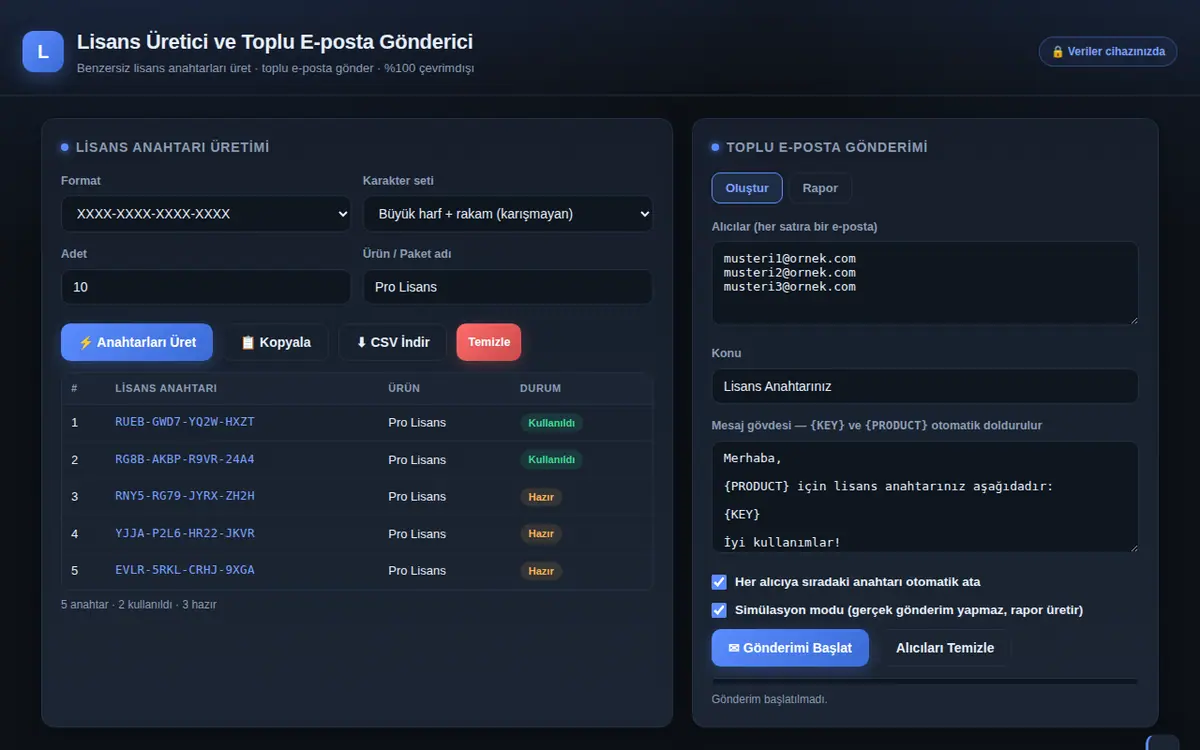Click 'Pro Lisans' in table row 3
The height and width of the screenshot is (750, 1200).
tap(417, 497)
